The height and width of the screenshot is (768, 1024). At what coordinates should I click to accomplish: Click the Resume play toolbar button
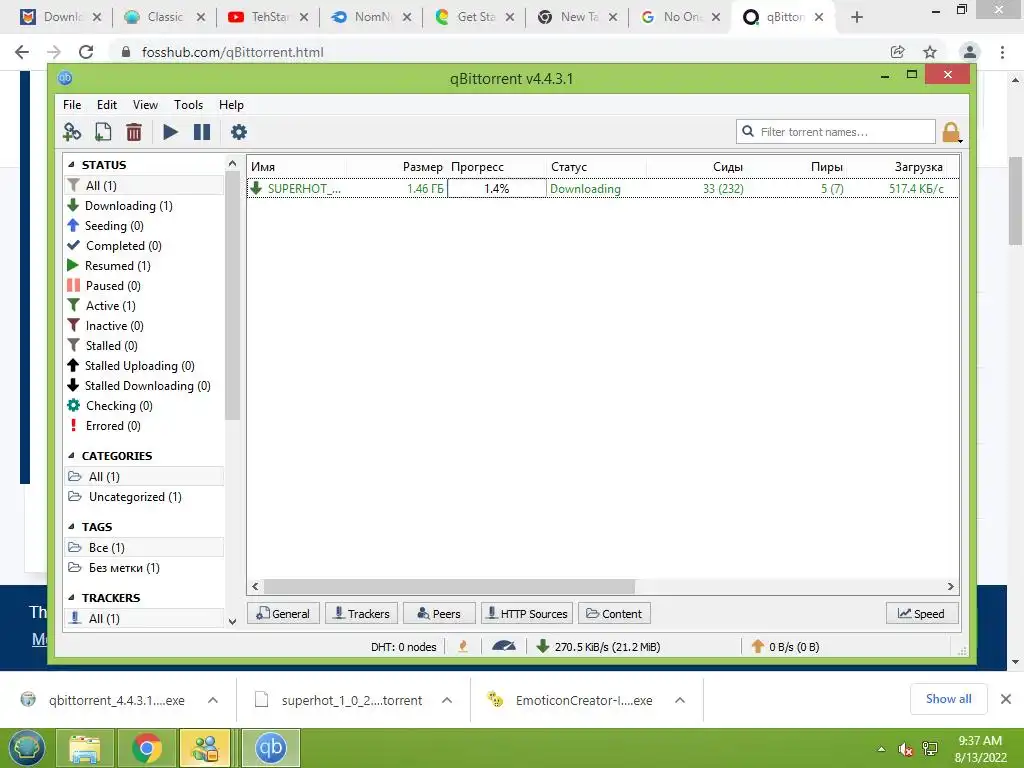(170, 133)
